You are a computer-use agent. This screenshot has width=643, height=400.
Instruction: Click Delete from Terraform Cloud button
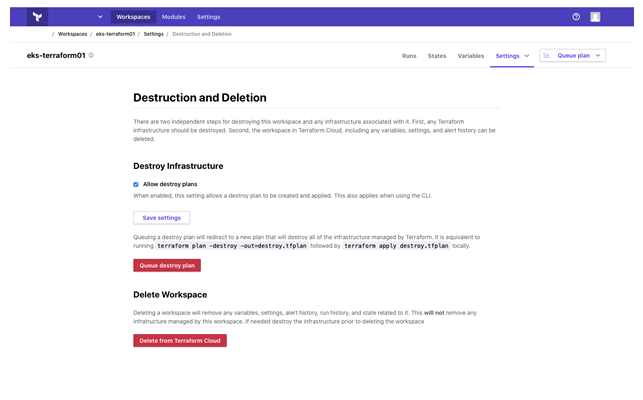coord(180,340)
